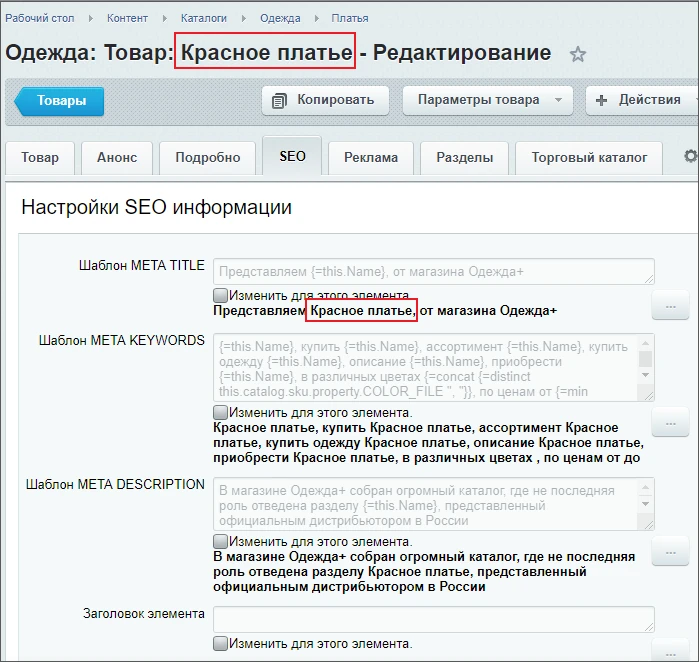Open the Действия menu button
Screen dimensions: 699x662
[x=642, y=100]
